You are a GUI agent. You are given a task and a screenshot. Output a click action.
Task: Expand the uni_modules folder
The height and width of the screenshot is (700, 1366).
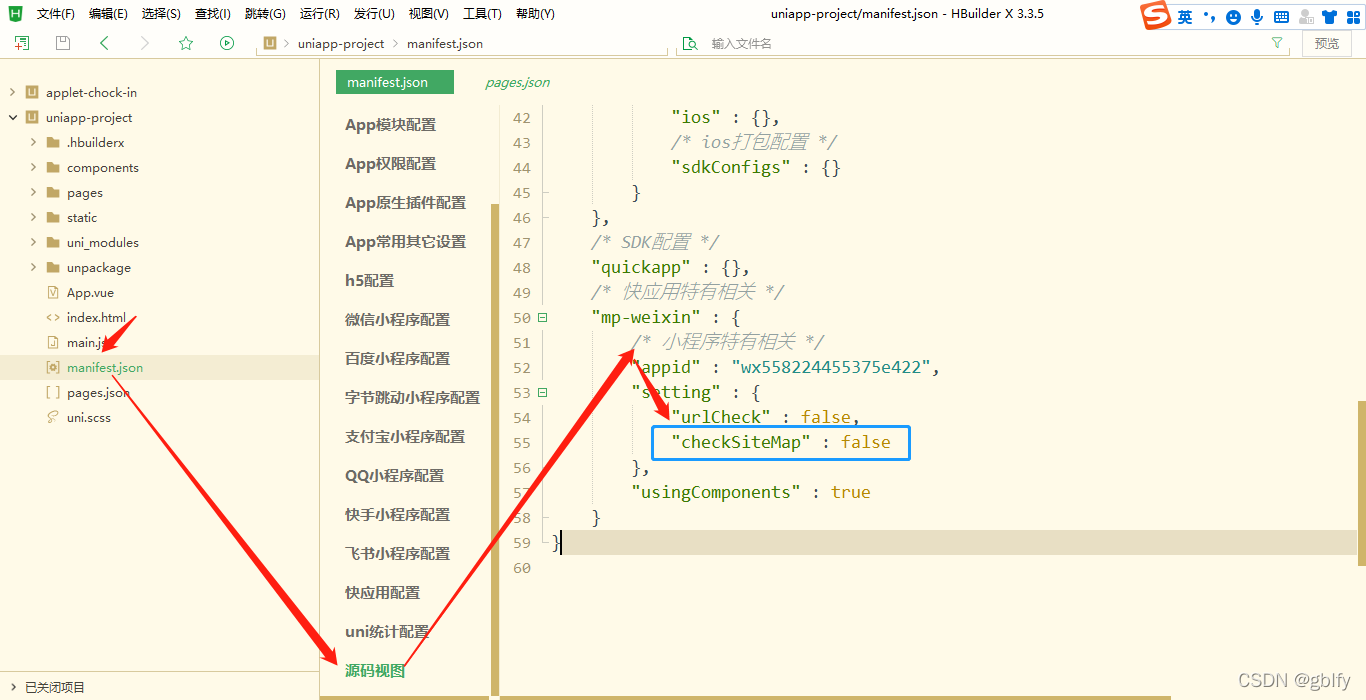point(34,242)
